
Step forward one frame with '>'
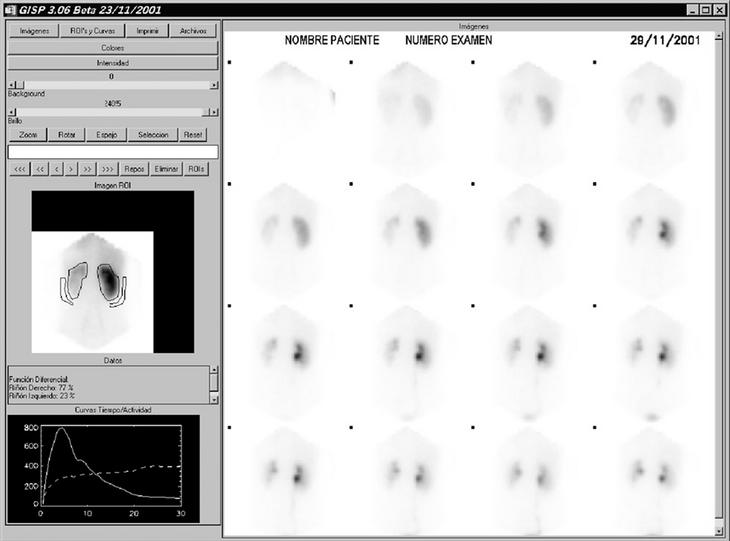[71, 169]
